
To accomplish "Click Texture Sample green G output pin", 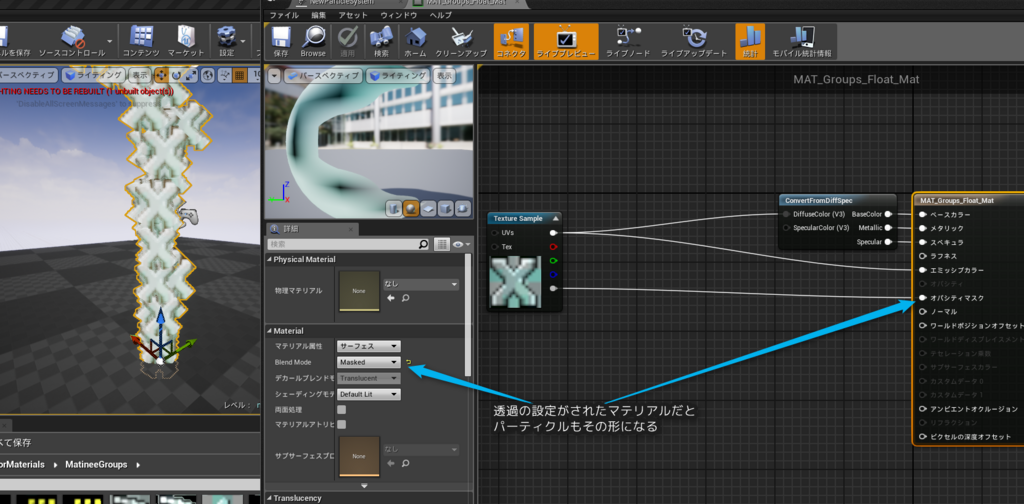I will tap(554, 260).
